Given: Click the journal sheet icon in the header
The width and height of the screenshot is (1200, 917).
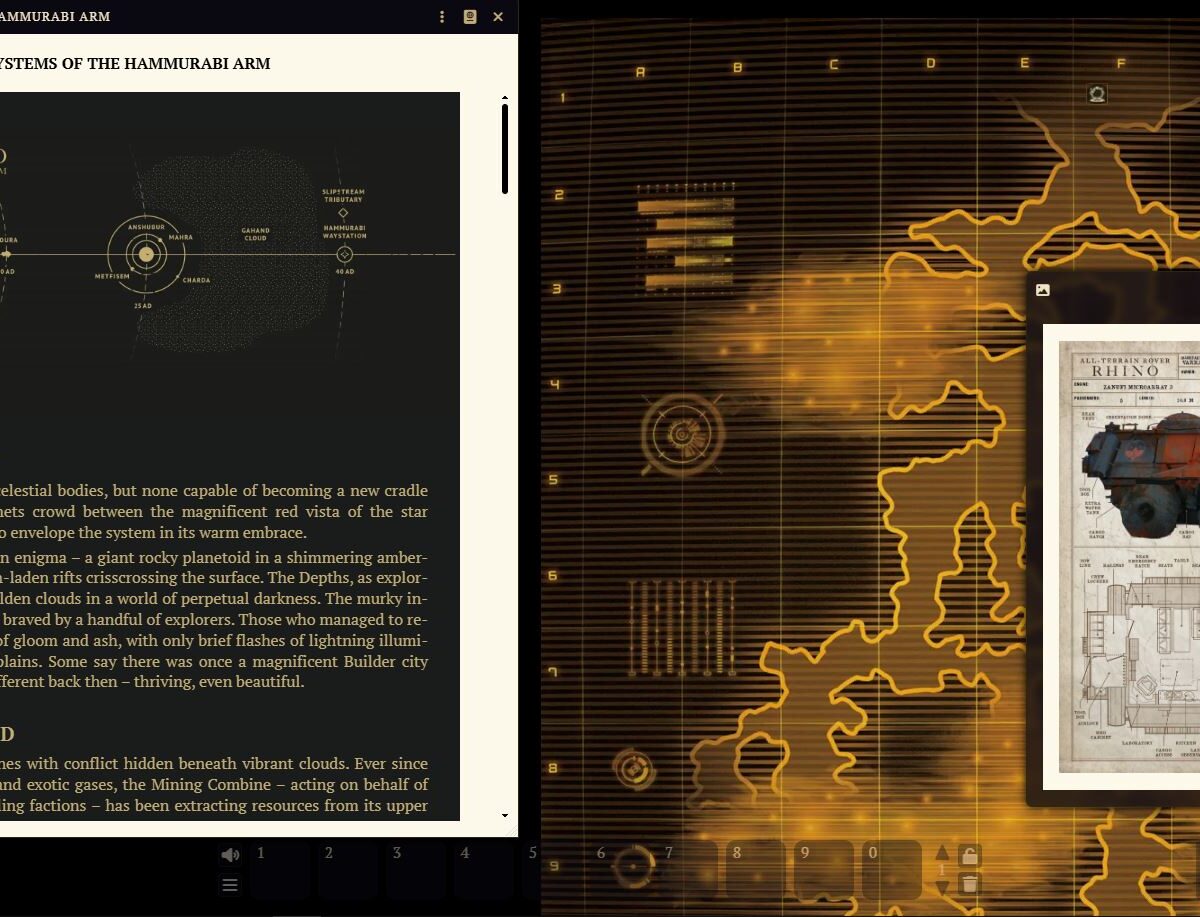Looking at the screenshot, I should [470, 17].
